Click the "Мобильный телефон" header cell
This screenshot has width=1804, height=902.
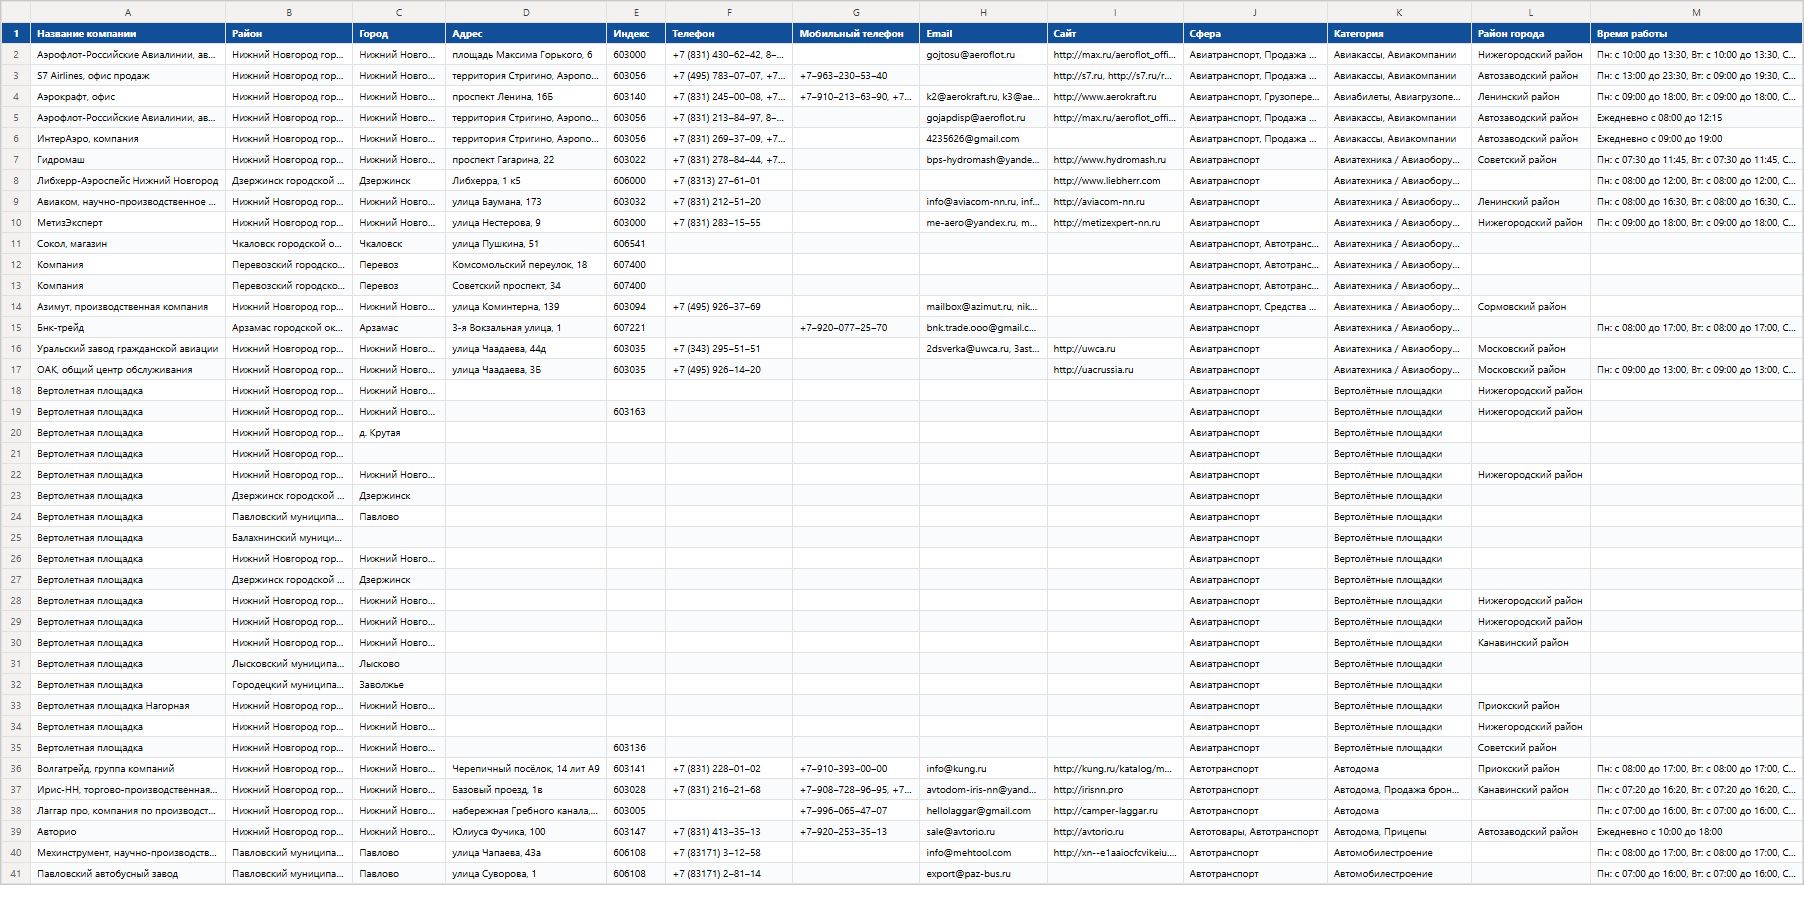coord(856,33)
